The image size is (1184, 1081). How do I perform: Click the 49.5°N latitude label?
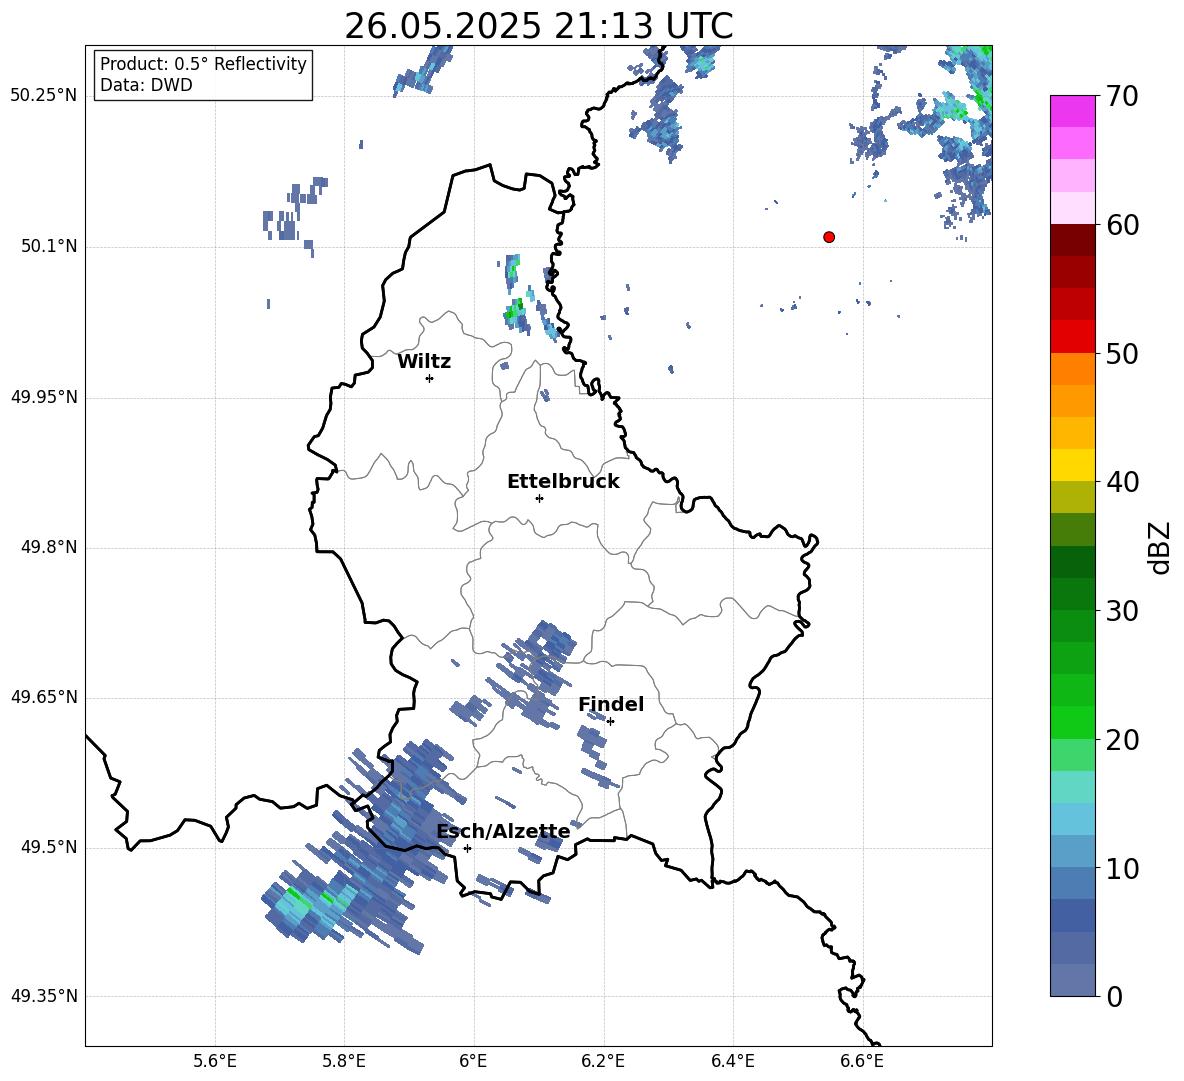[49, 847]
